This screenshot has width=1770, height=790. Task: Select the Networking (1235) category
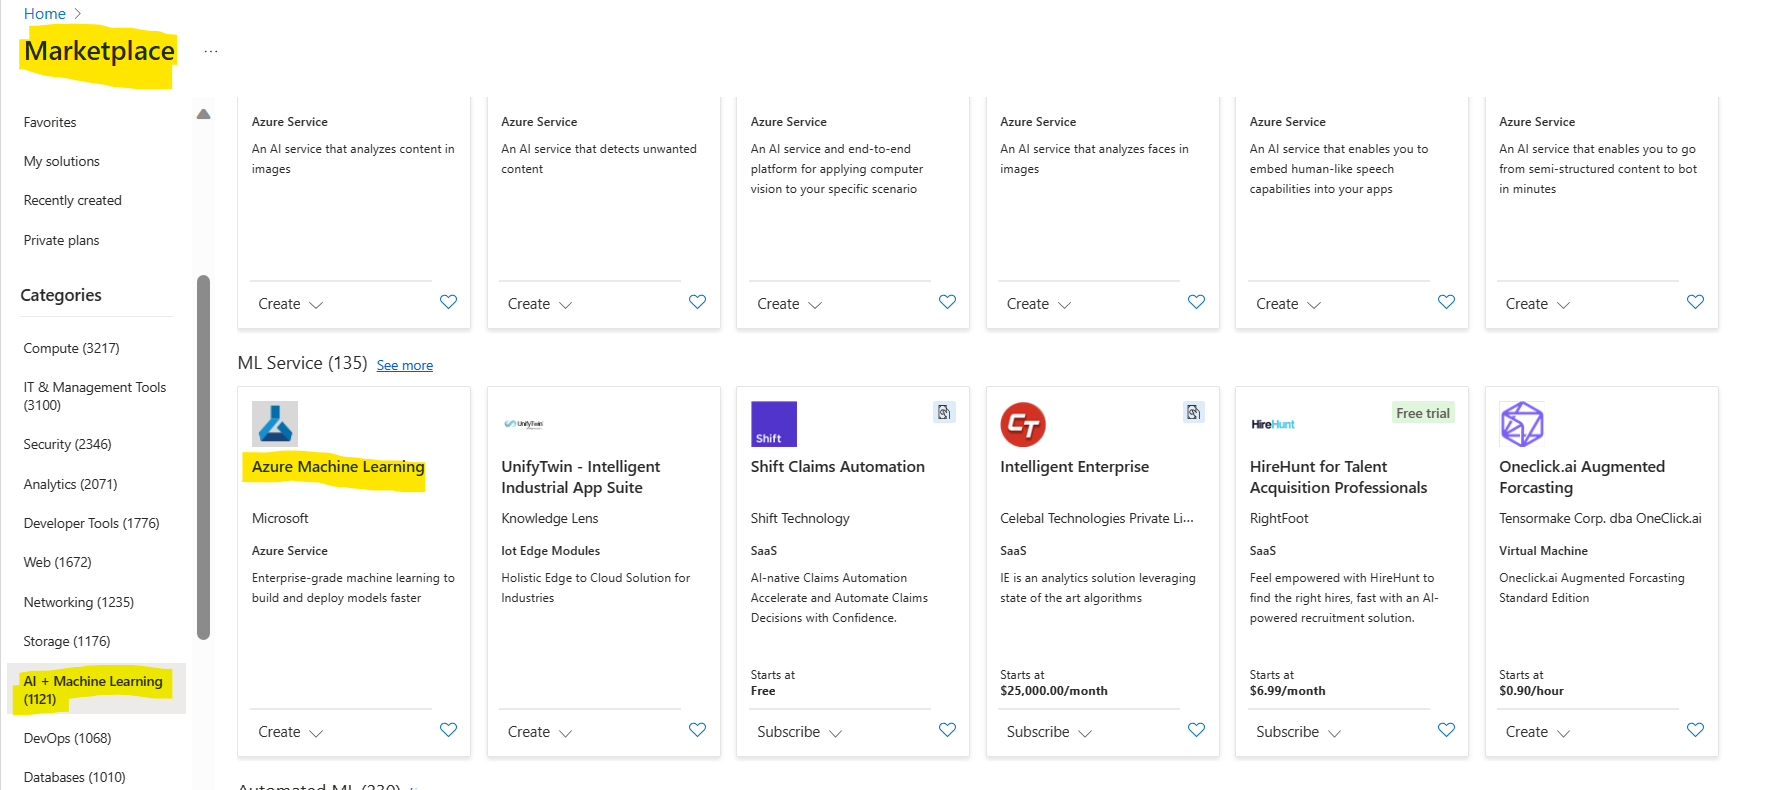(x=79, y=602)
